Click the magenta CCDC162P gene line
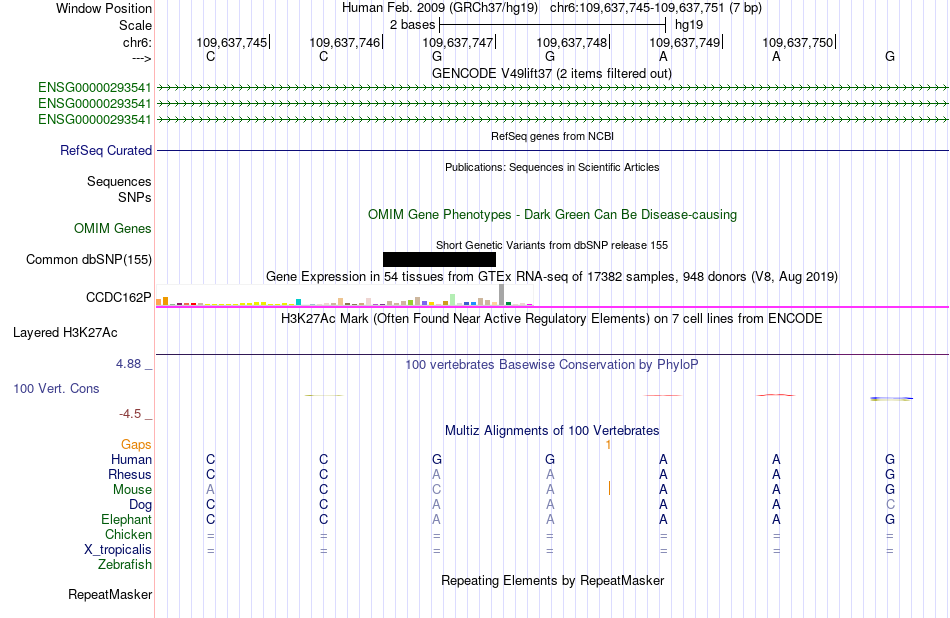 (x=552, y=307)
